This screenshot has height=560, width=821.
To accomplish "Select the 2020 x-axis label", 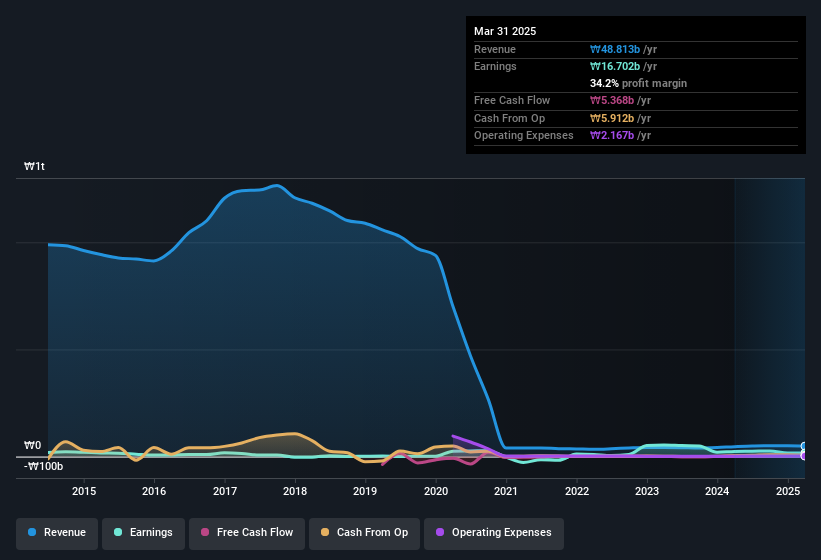I will tap(436, 491).
